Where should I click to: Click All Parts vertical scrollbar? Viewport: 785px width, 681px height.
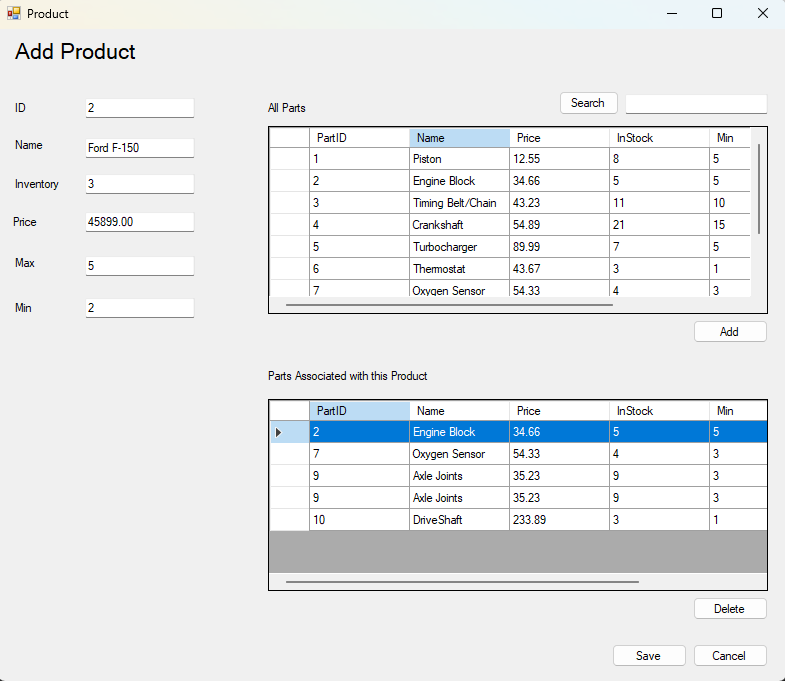point(759,189)
